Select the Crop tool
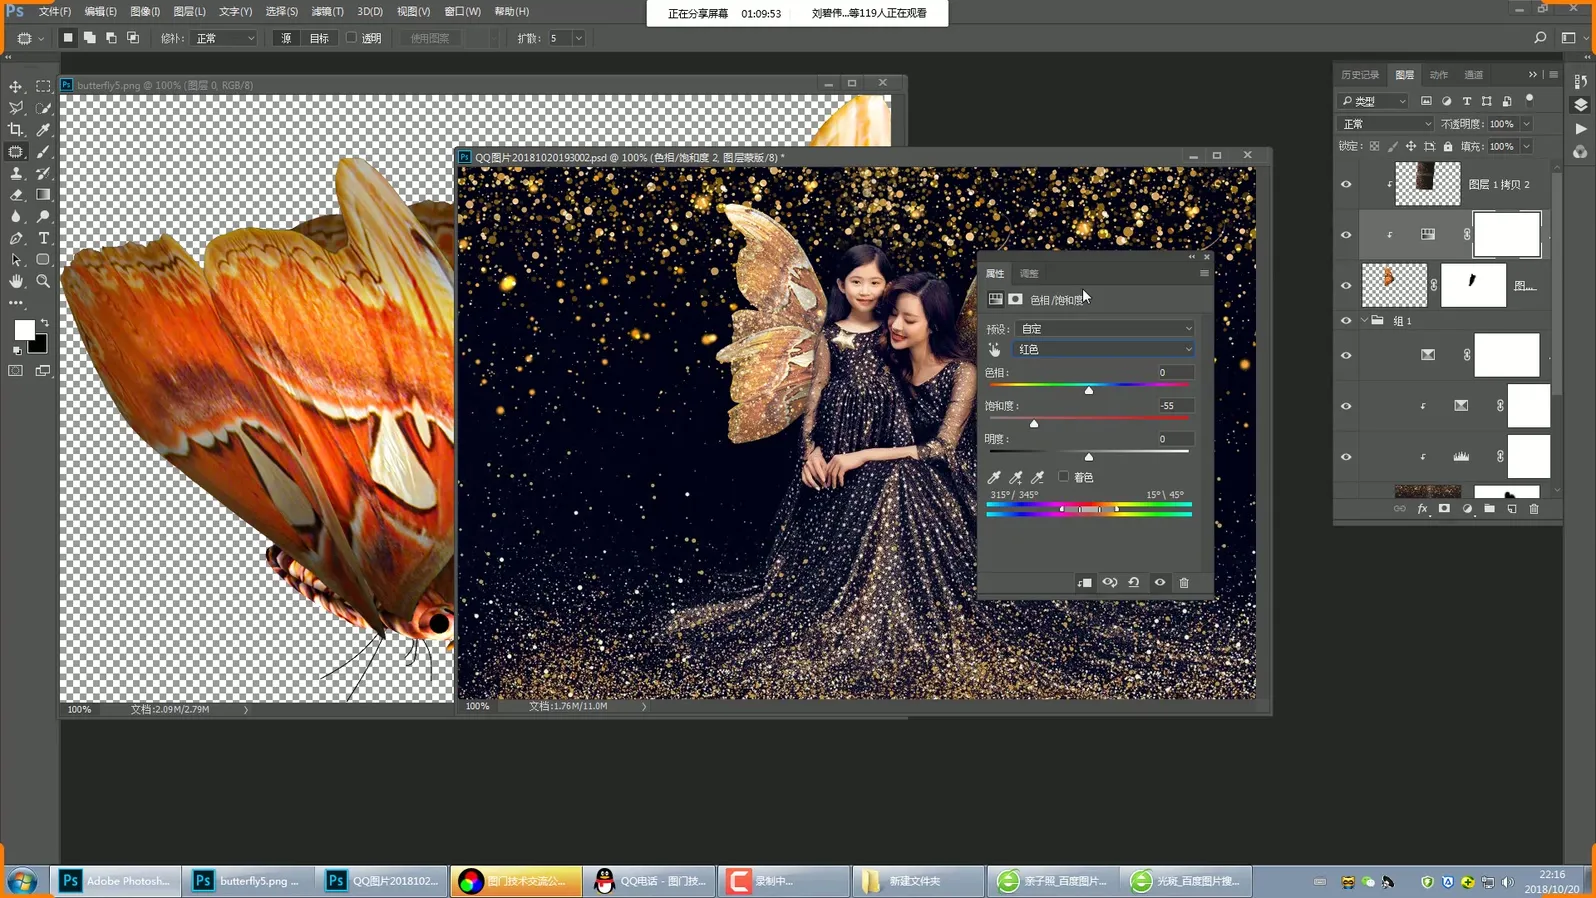Image resolution: width=1596 pixels, height=898 pixels. click(16, 130)
